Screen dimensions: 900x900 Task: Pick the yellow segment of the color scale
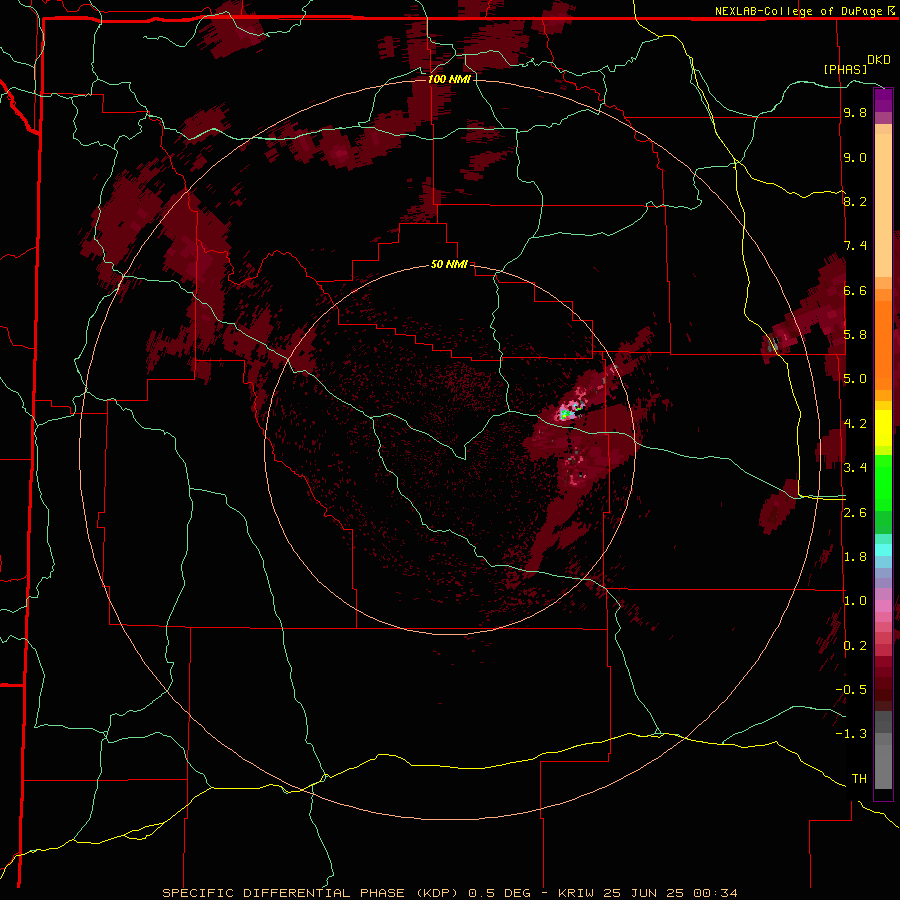[x=883, y=428]
